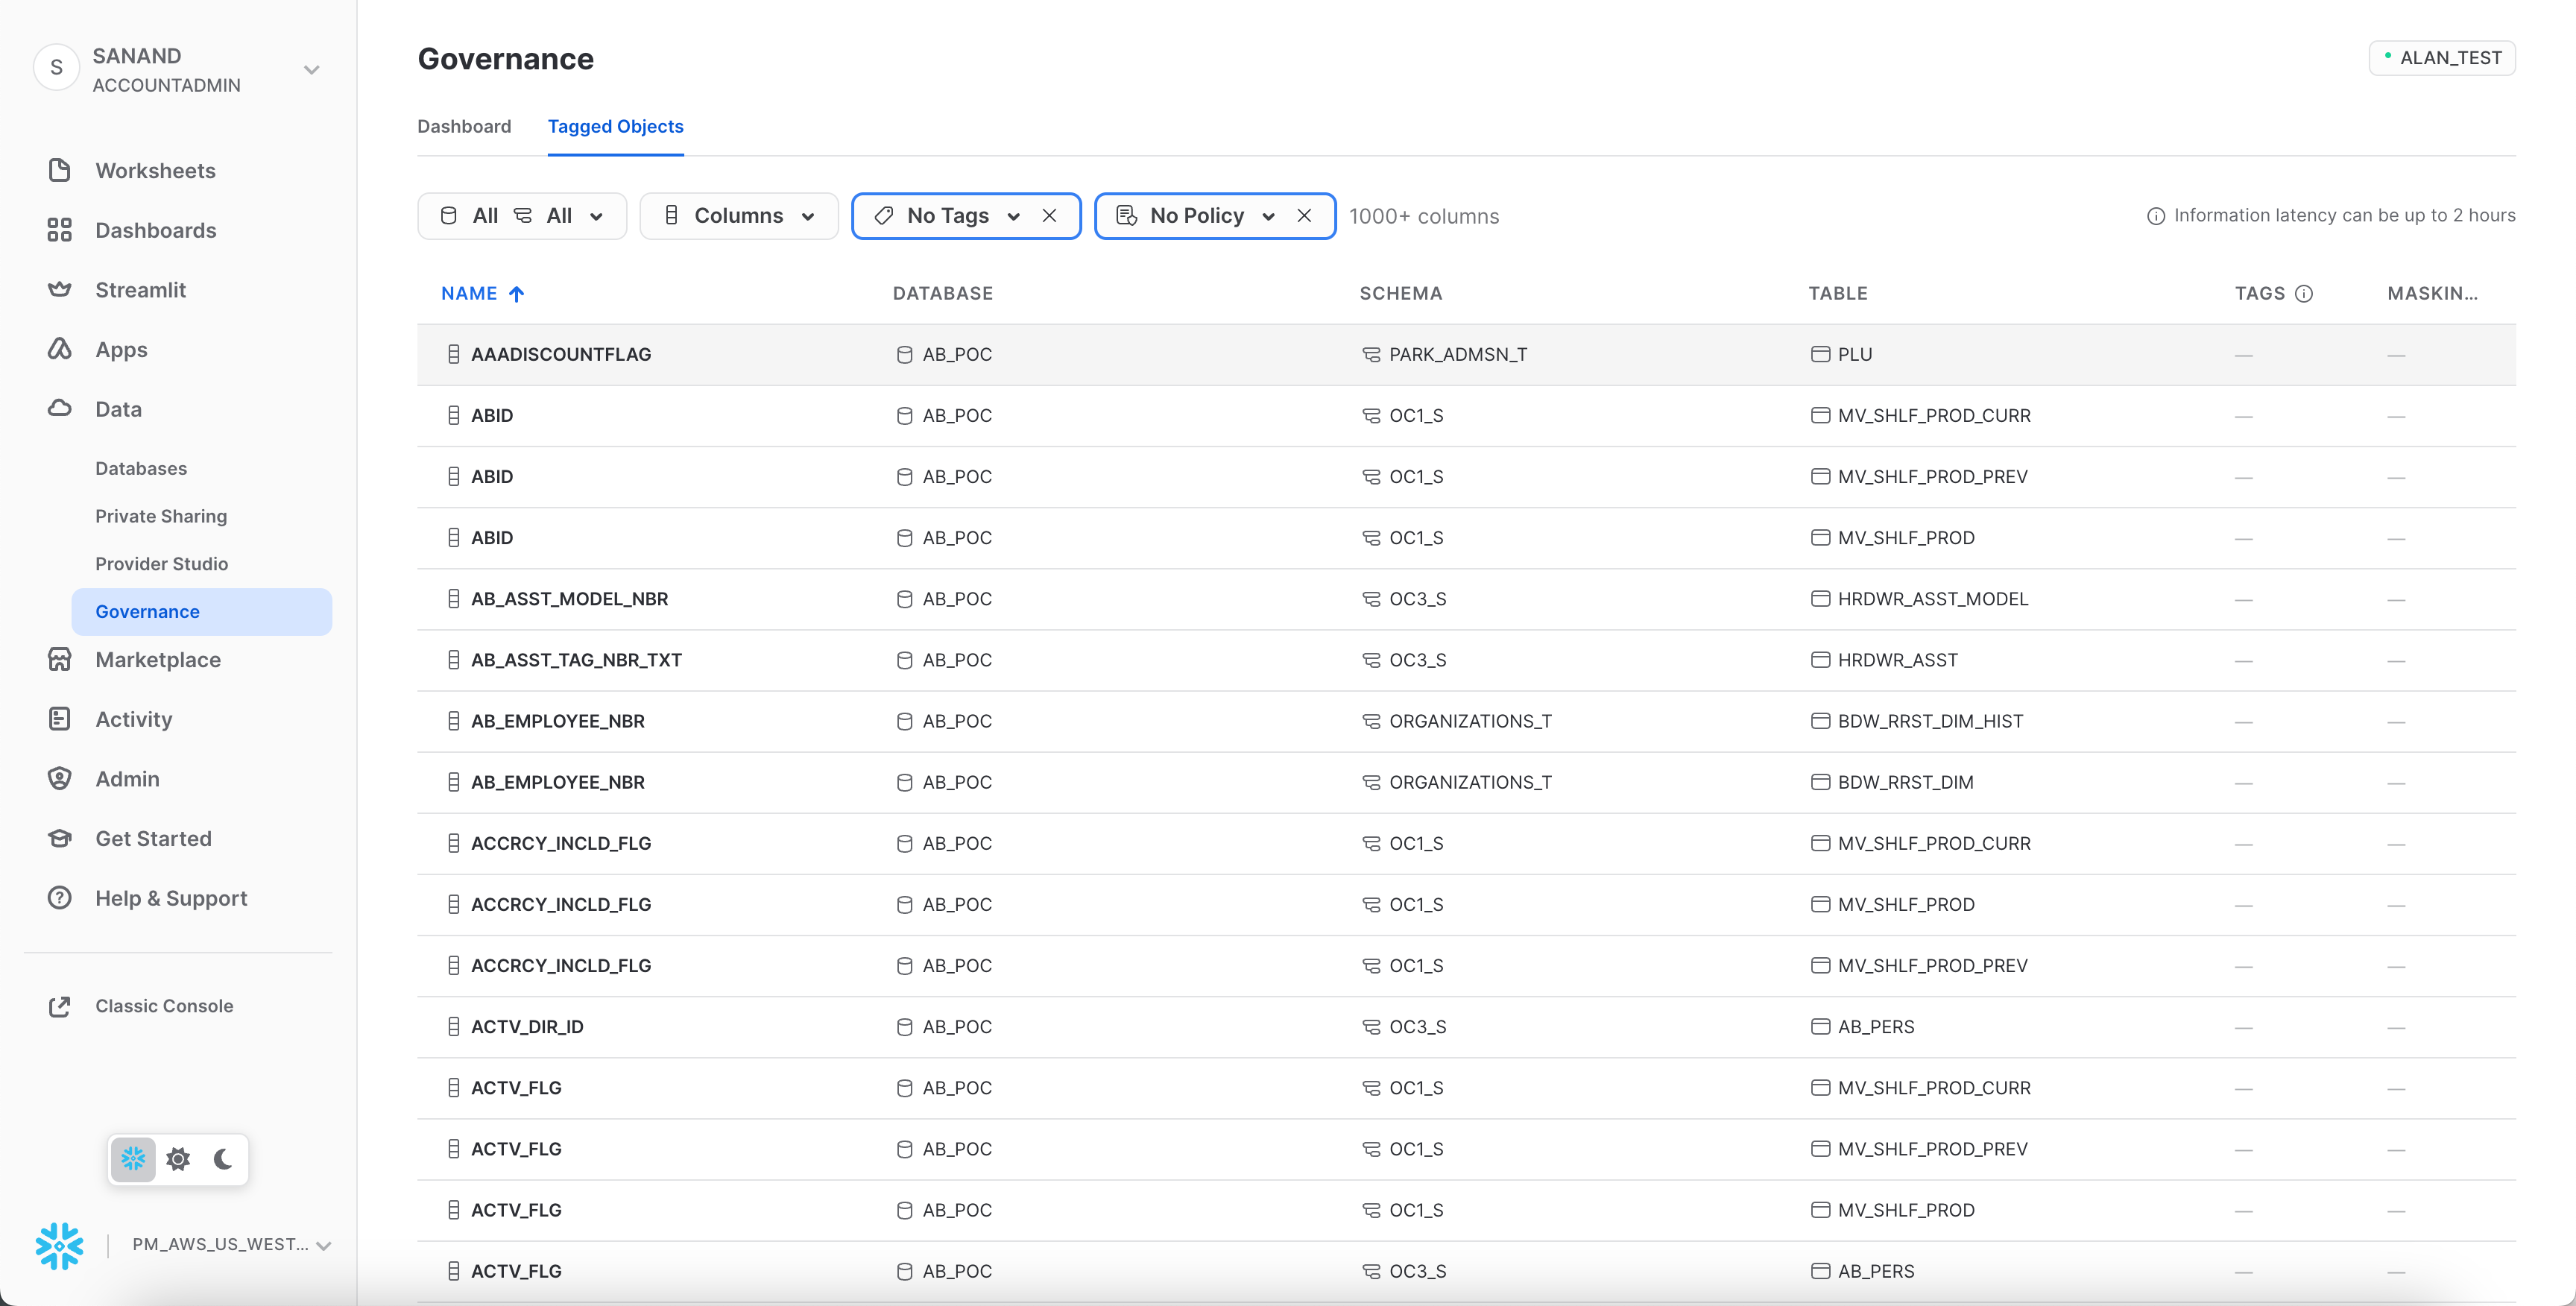Click the Snowflake logo at bottom left
Screen dimensions: 2576x1306
pyautogui.click(x=59, y=1246)
